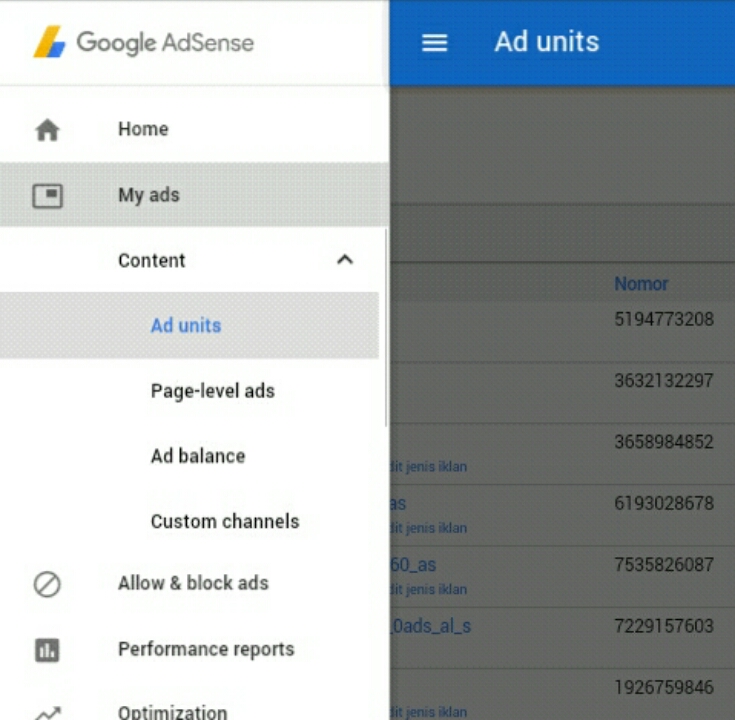
Task: Click edit jenis iklan link in row 7535826087
Action: pos(428,589)
